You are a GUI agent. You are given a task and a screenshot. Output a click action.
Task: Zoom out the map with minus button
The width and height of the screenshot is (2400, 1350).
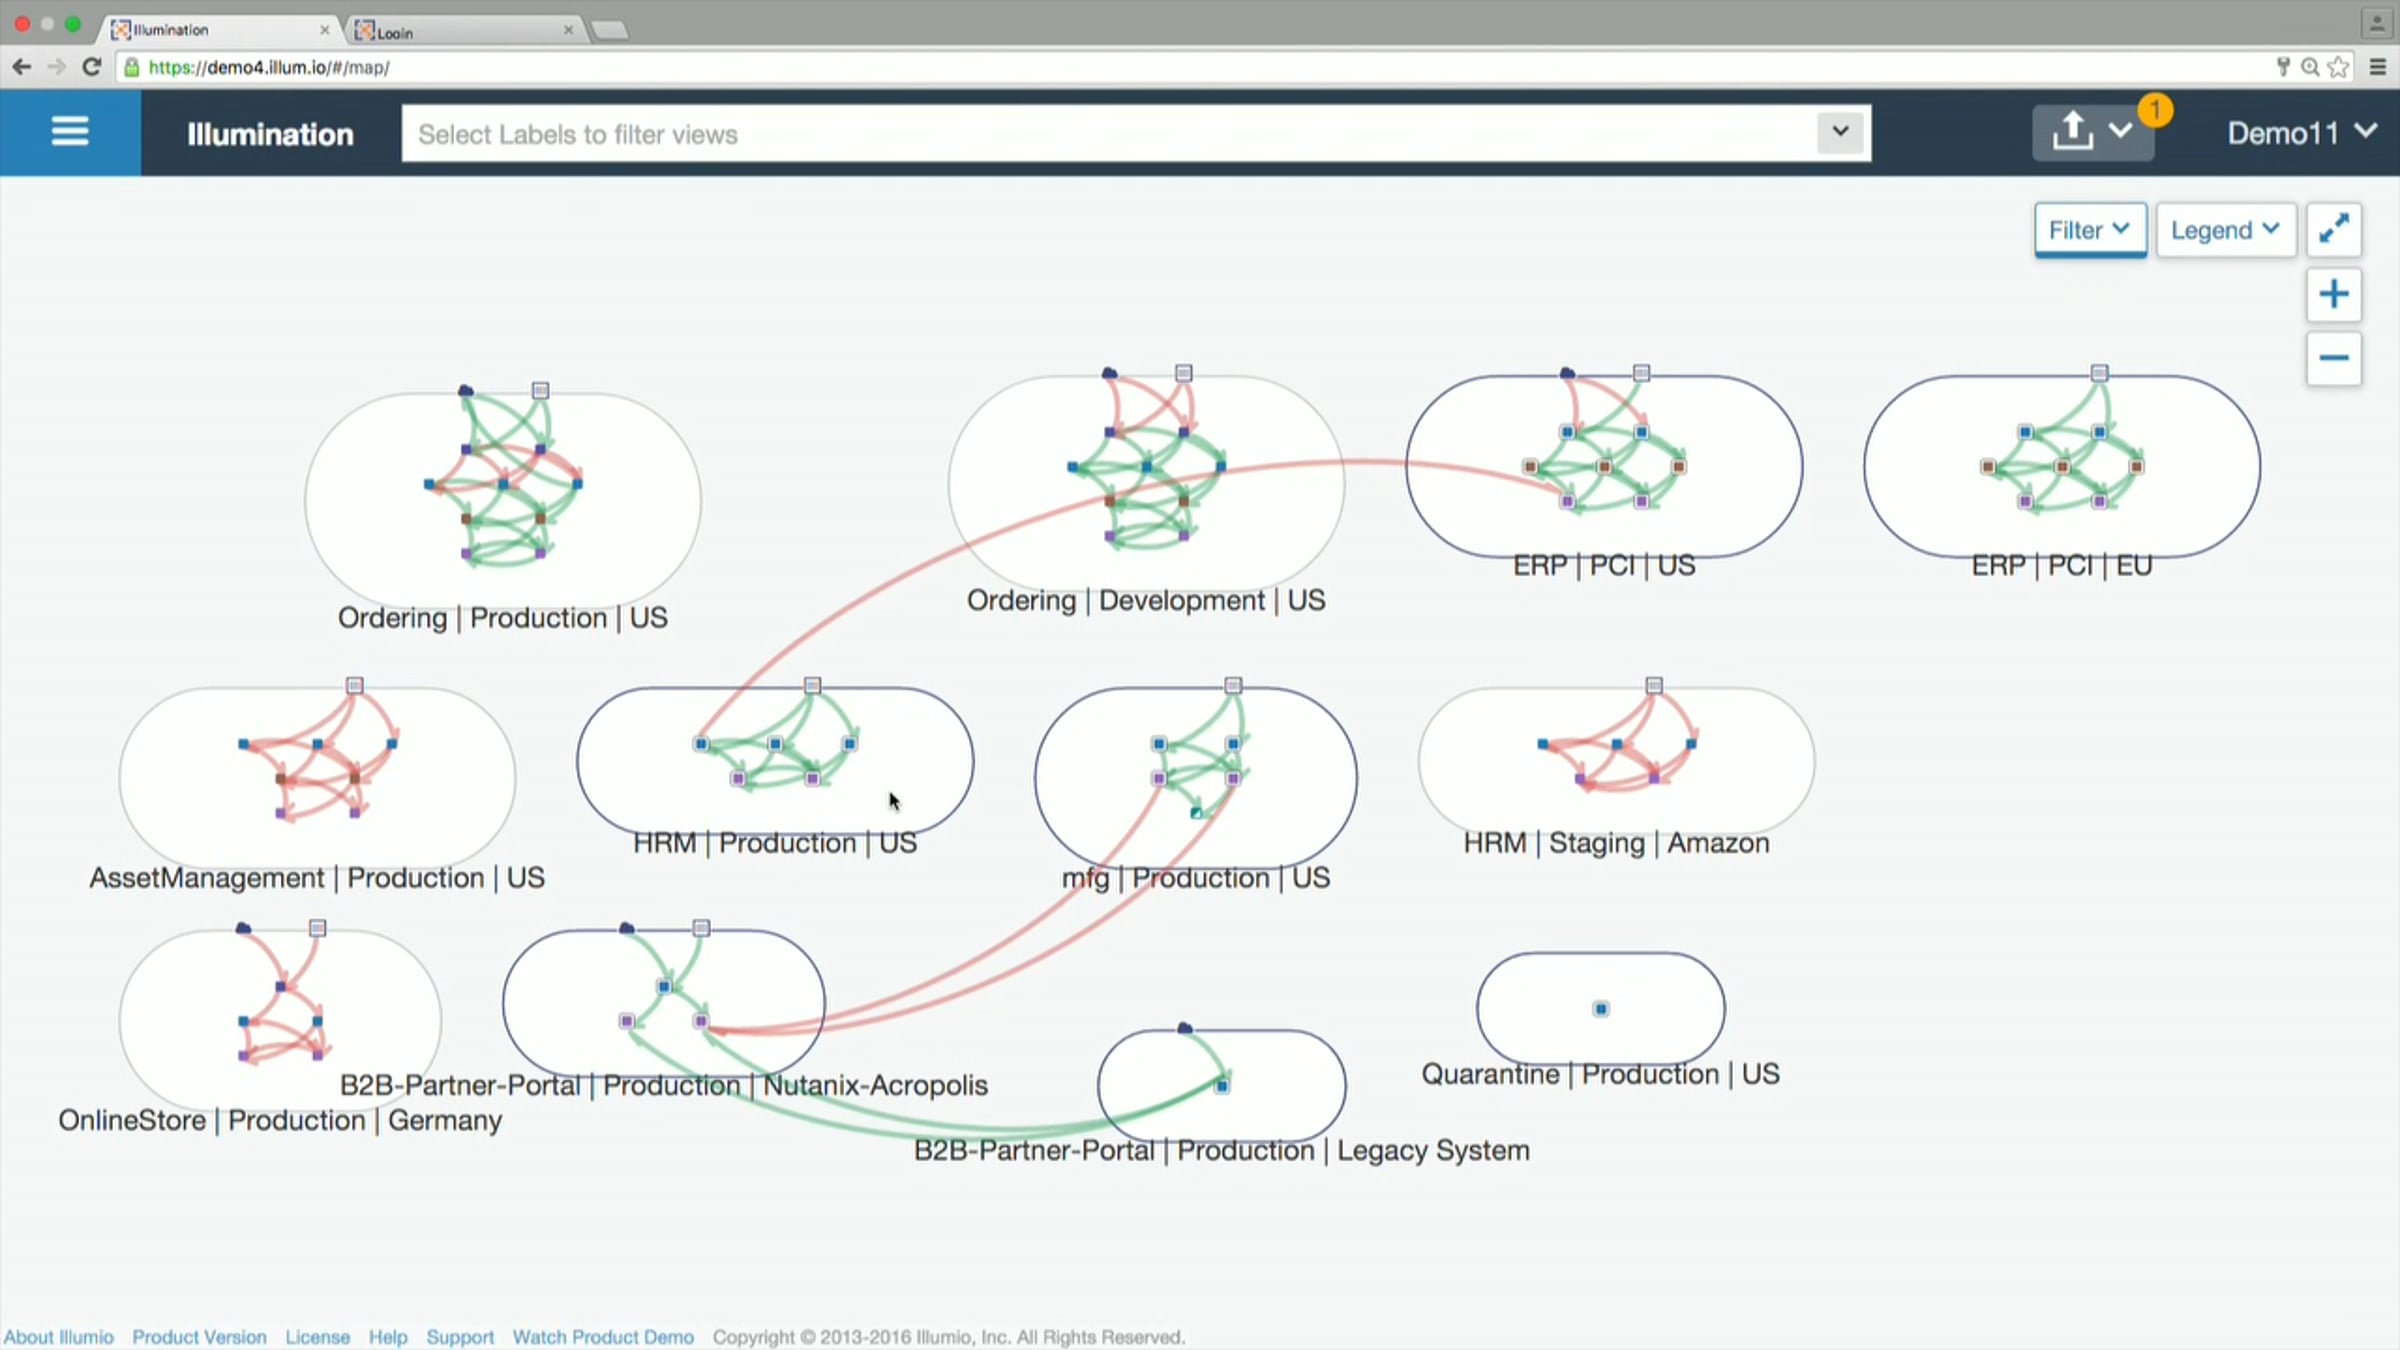[2334, 358]
